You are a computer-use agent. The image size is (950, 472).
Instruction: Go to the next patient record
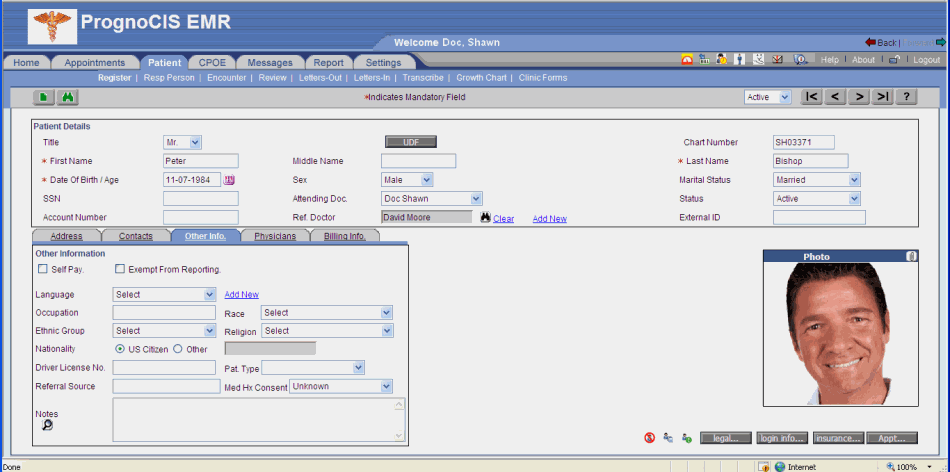click(x=859, y=97)
